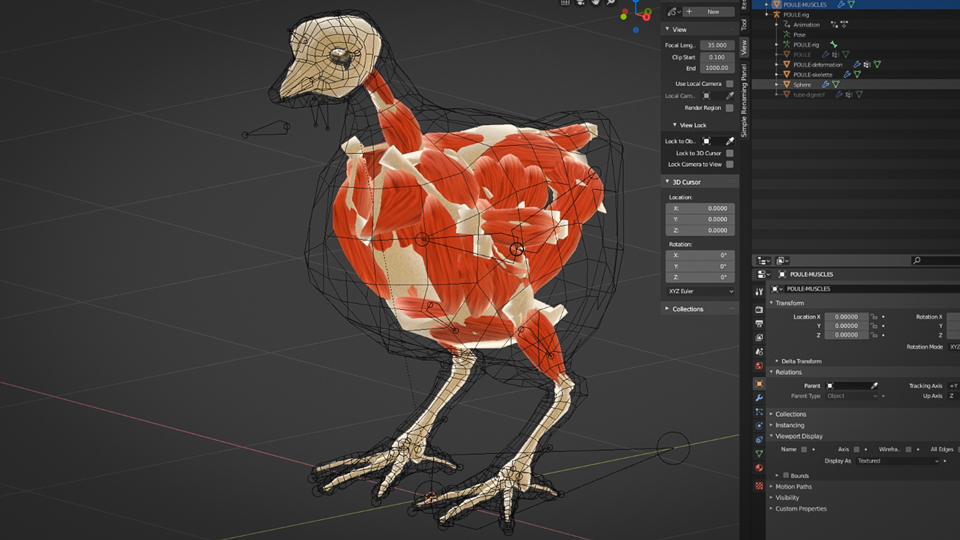Click the properties search field
The height and width of the screenshot is (540, 960).
point(935,261)
